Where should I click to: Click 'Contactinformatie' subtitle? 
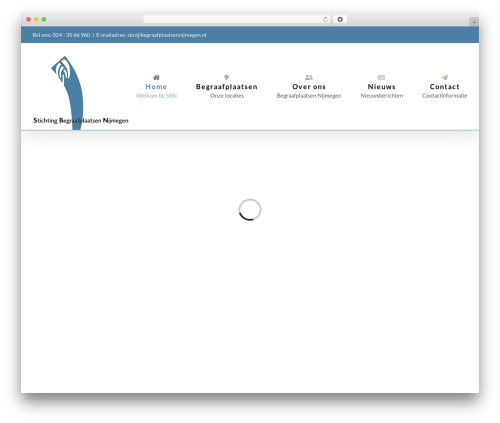click(444, 96)
